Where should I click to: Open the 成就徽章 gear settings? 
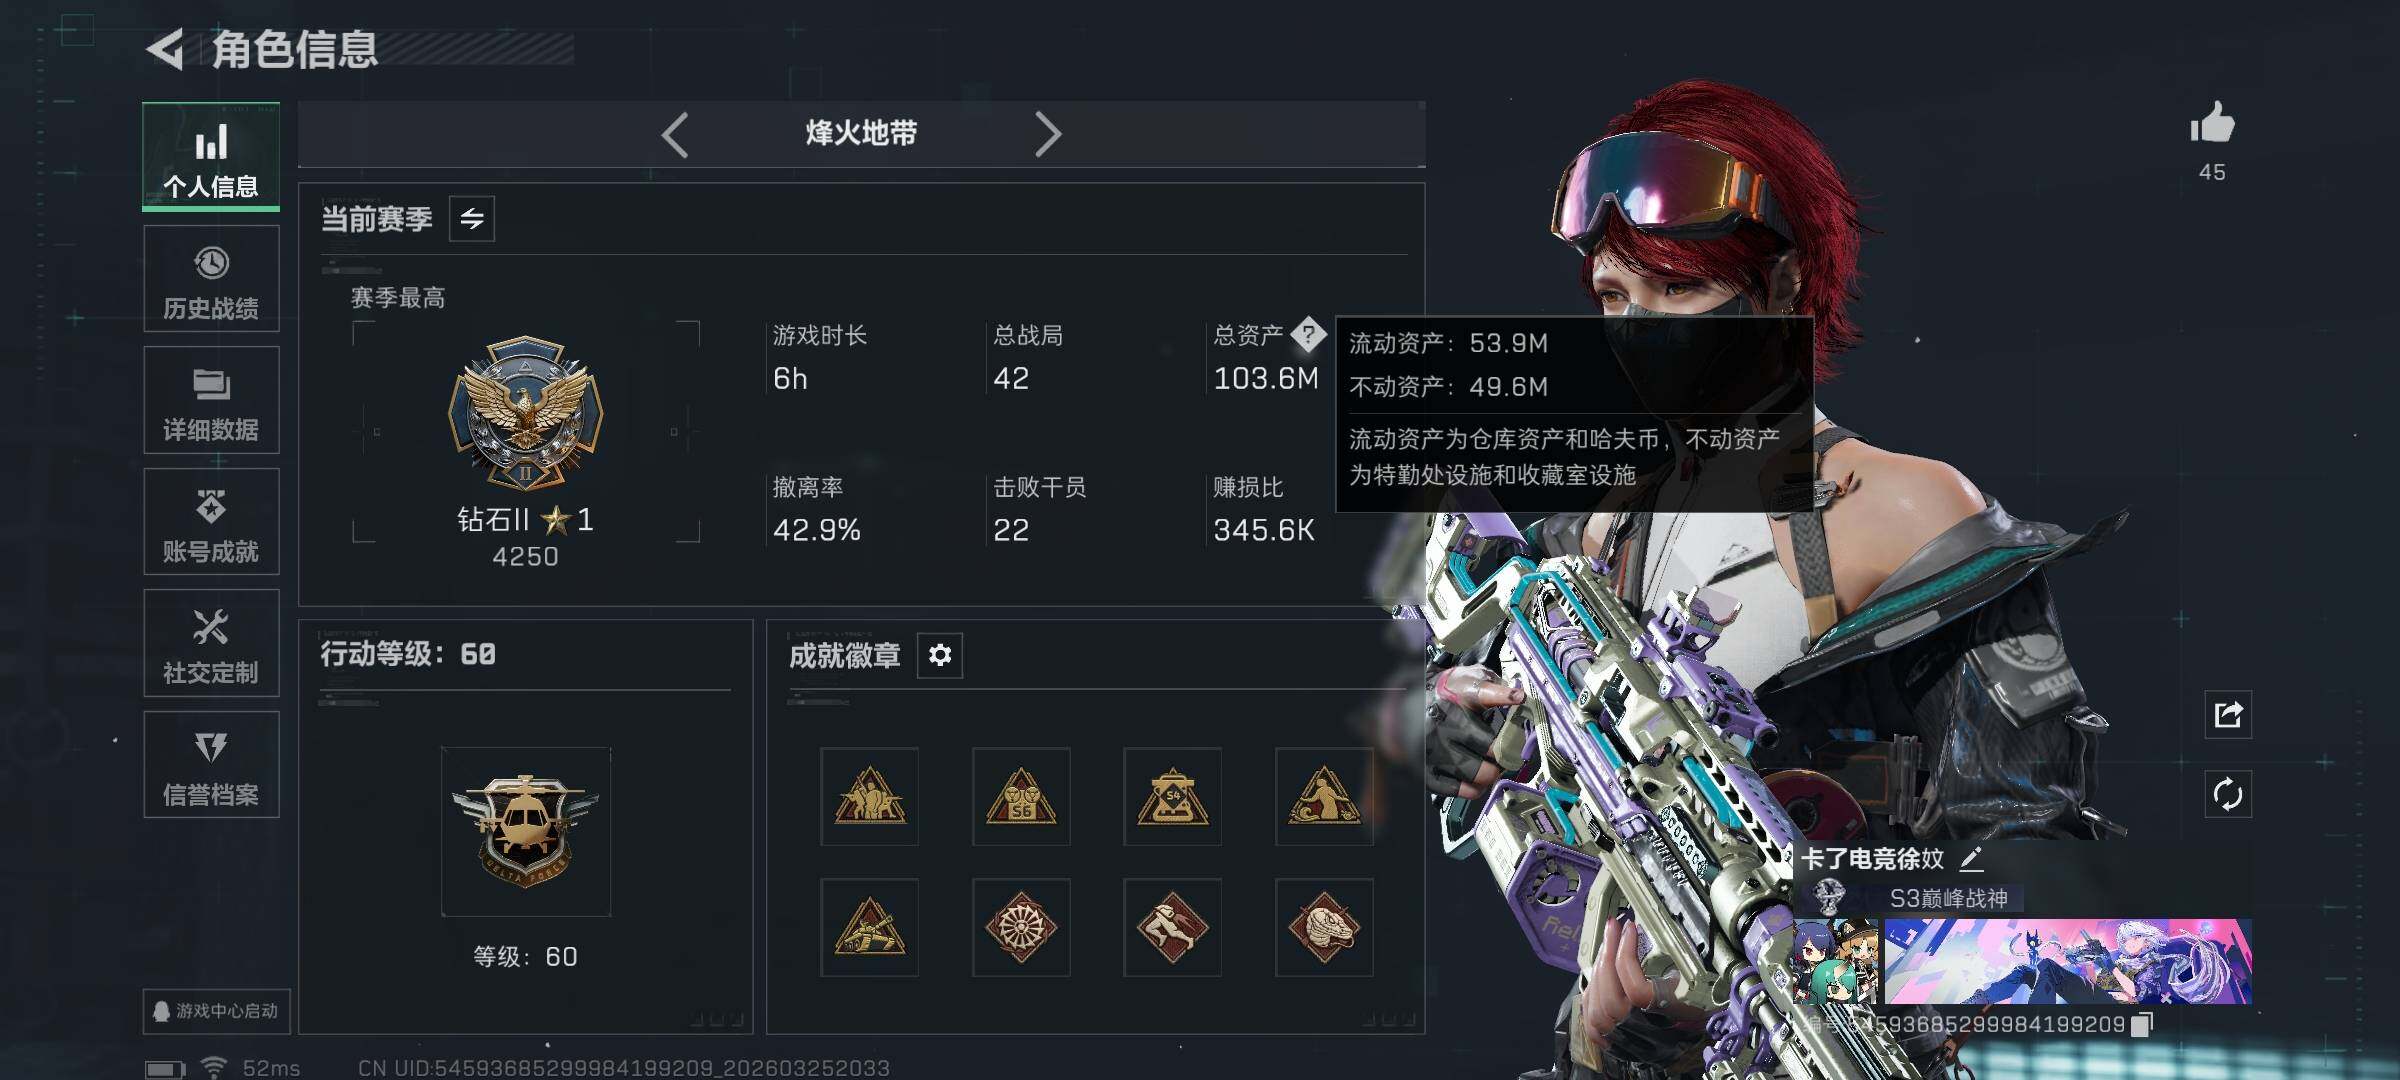[940, 655]
